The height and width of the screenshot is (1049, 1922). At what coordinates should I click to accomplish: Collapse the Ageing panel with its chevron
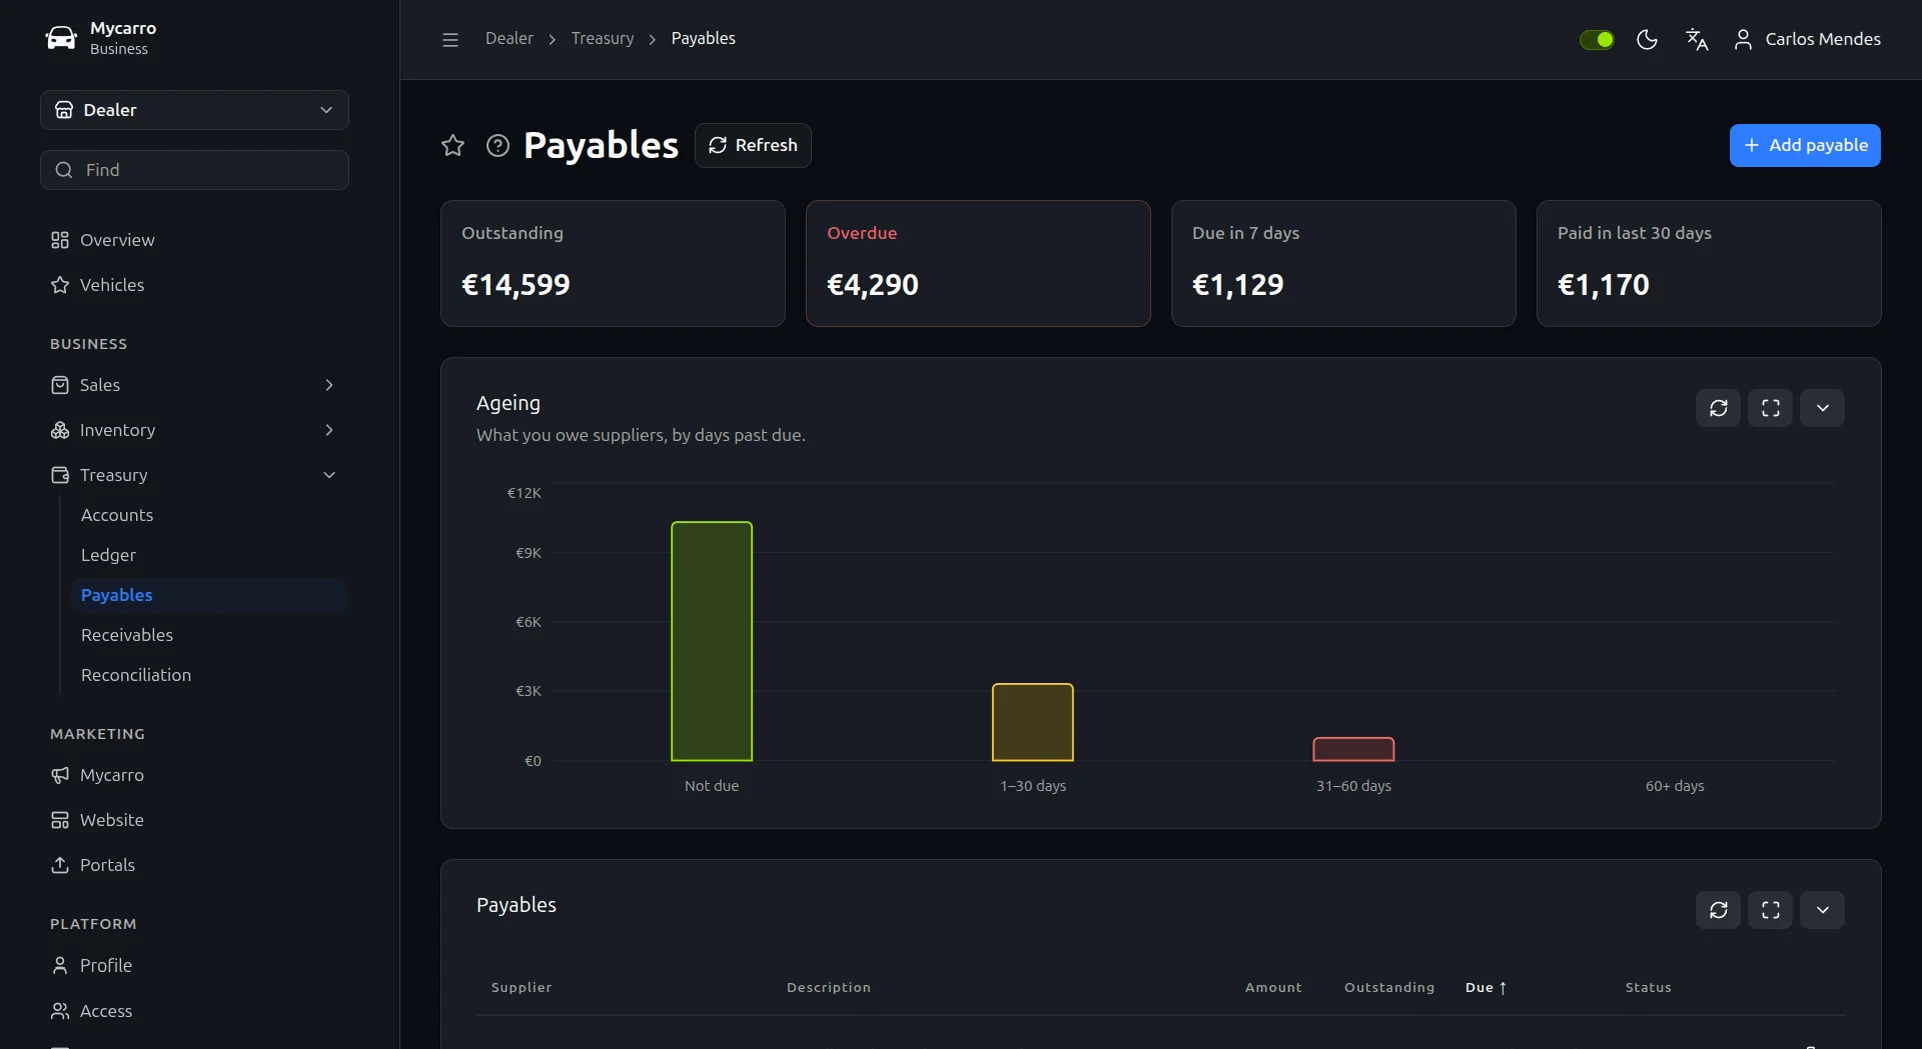pyautogui.click(x=1823, y=408)
